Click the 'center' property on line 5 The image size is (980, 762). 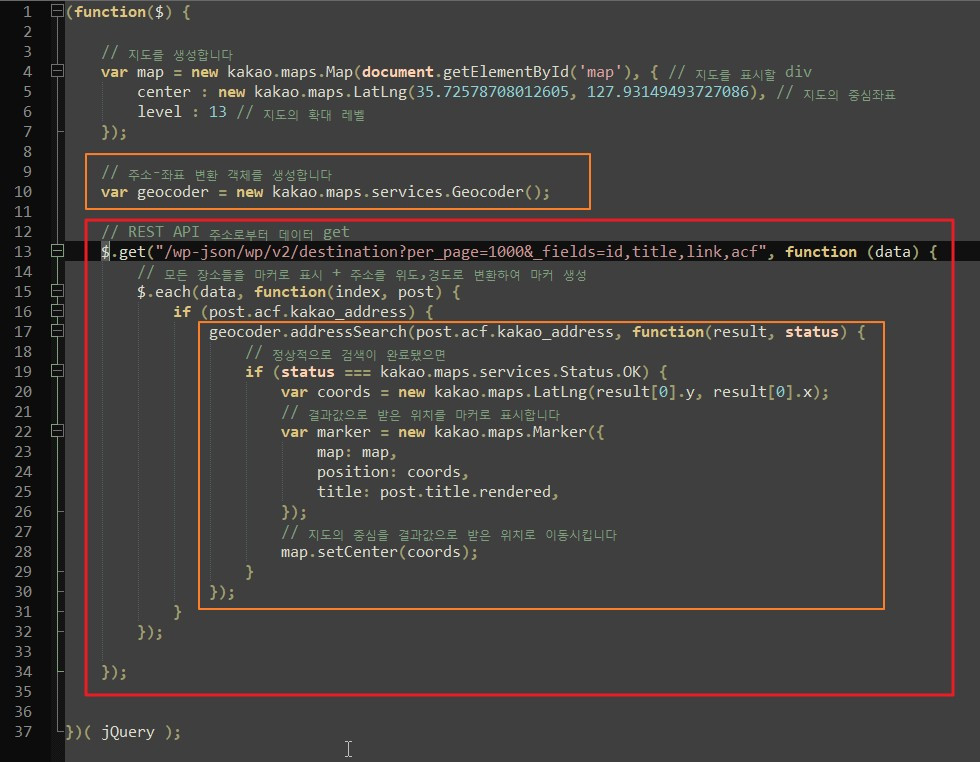(164, 92)
